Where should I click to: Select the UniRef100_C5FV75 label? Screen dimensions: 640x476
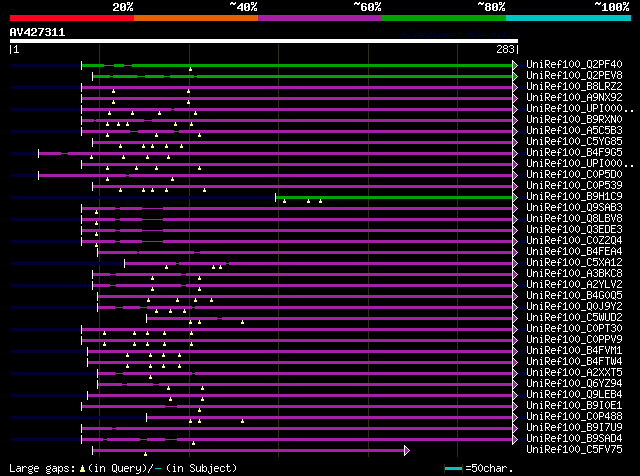[574, 450]
